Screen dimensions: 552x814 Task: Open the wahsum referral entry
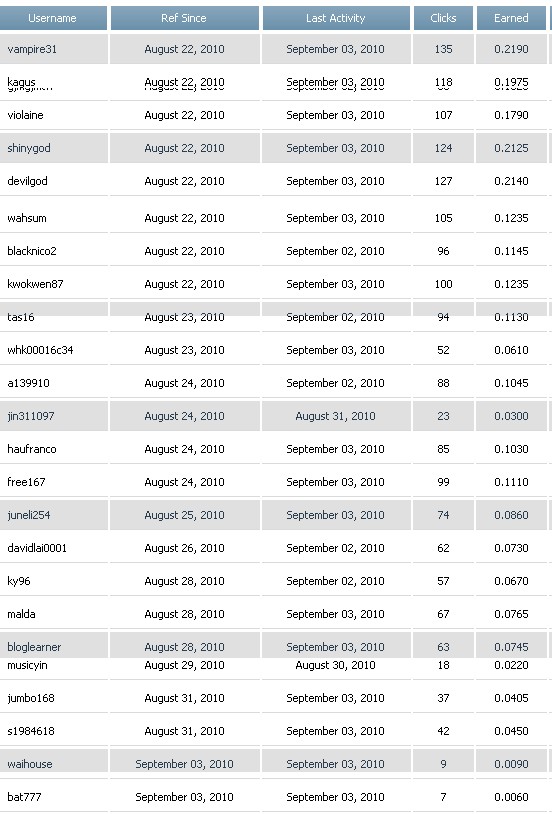tap(27, 218)
